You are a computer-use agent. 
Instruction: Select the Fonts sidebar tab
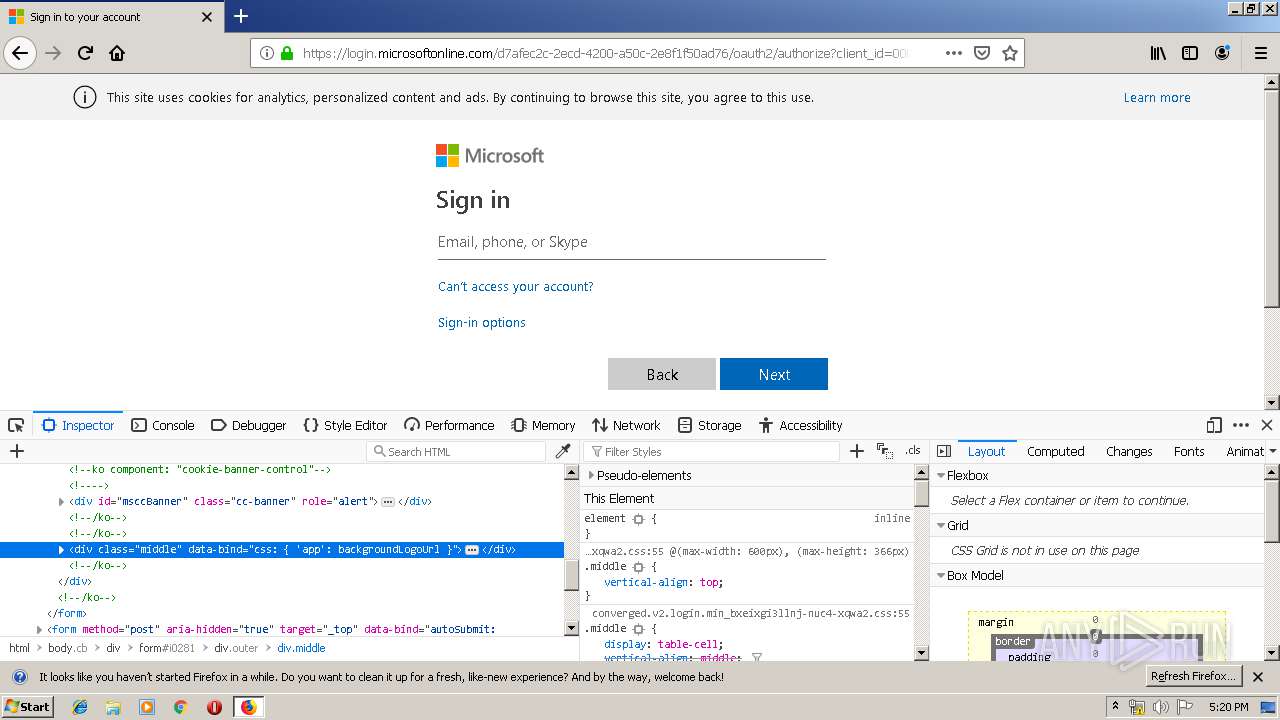1189,451
